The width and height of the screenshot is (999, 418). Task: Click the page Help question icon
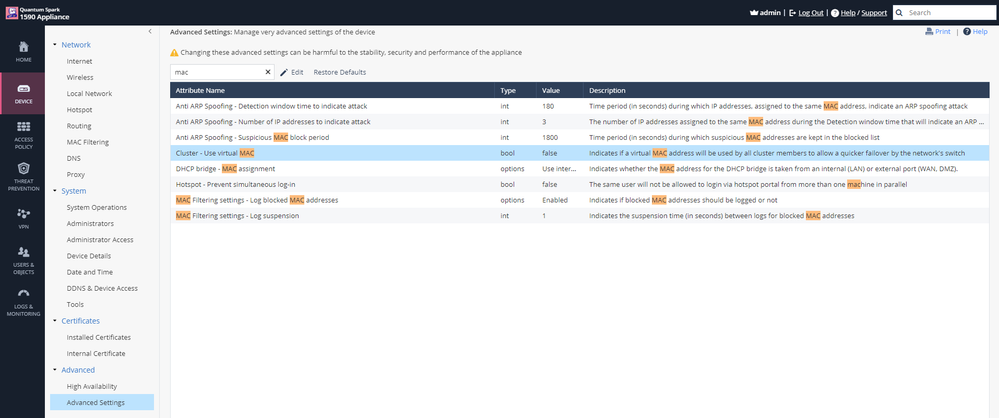point(967,32)
